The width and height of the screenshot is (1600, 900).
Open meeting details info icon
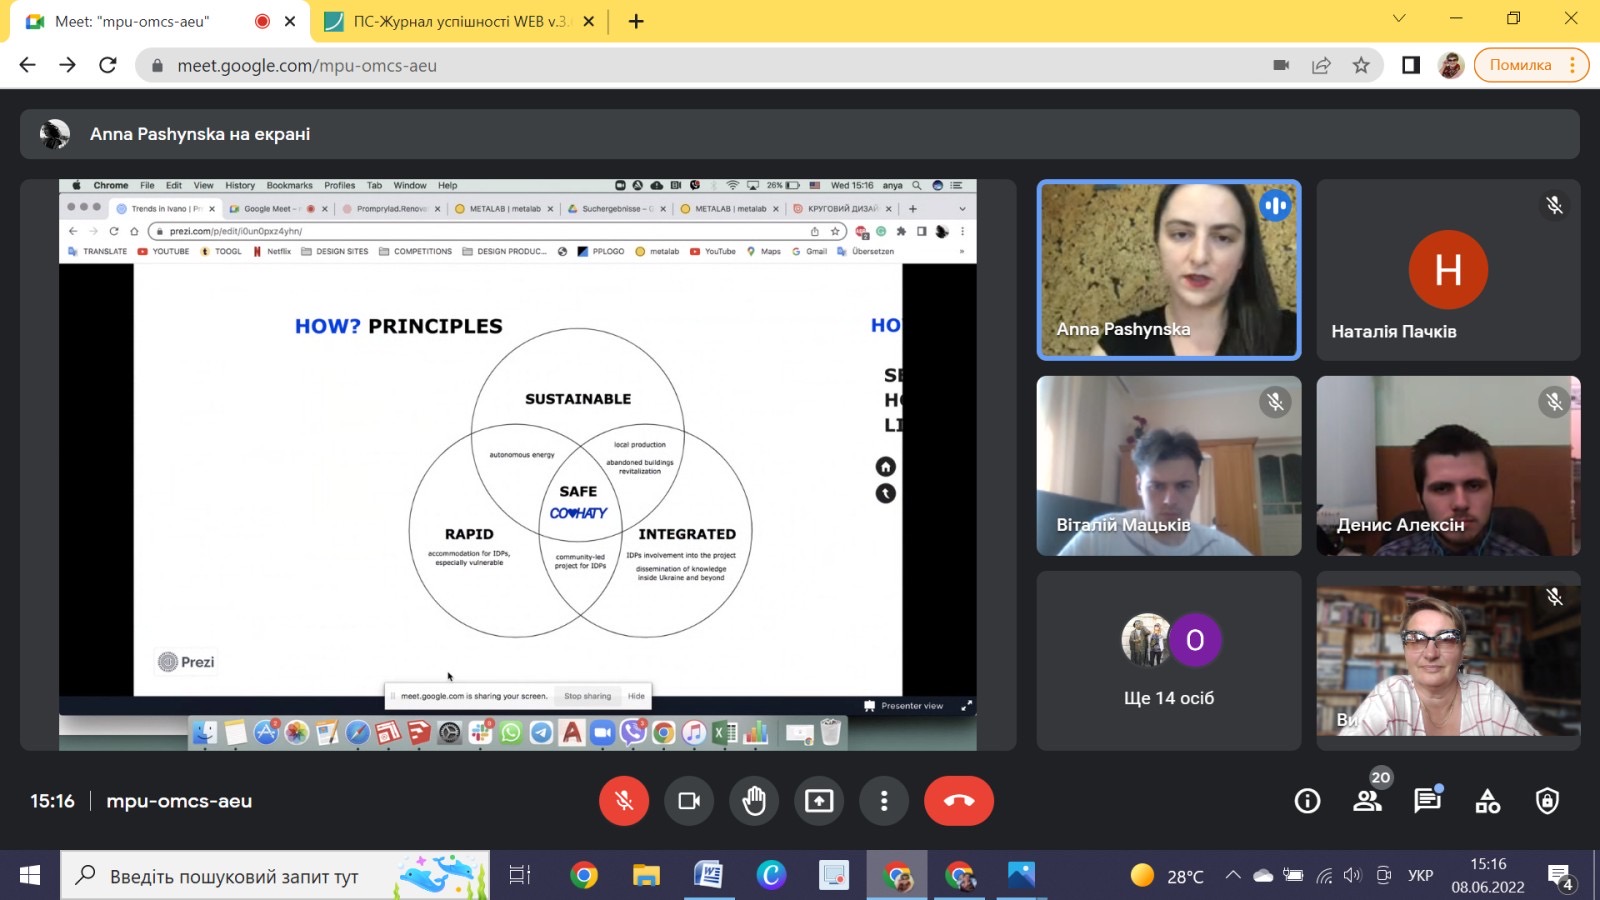(x=1307, y=801)
